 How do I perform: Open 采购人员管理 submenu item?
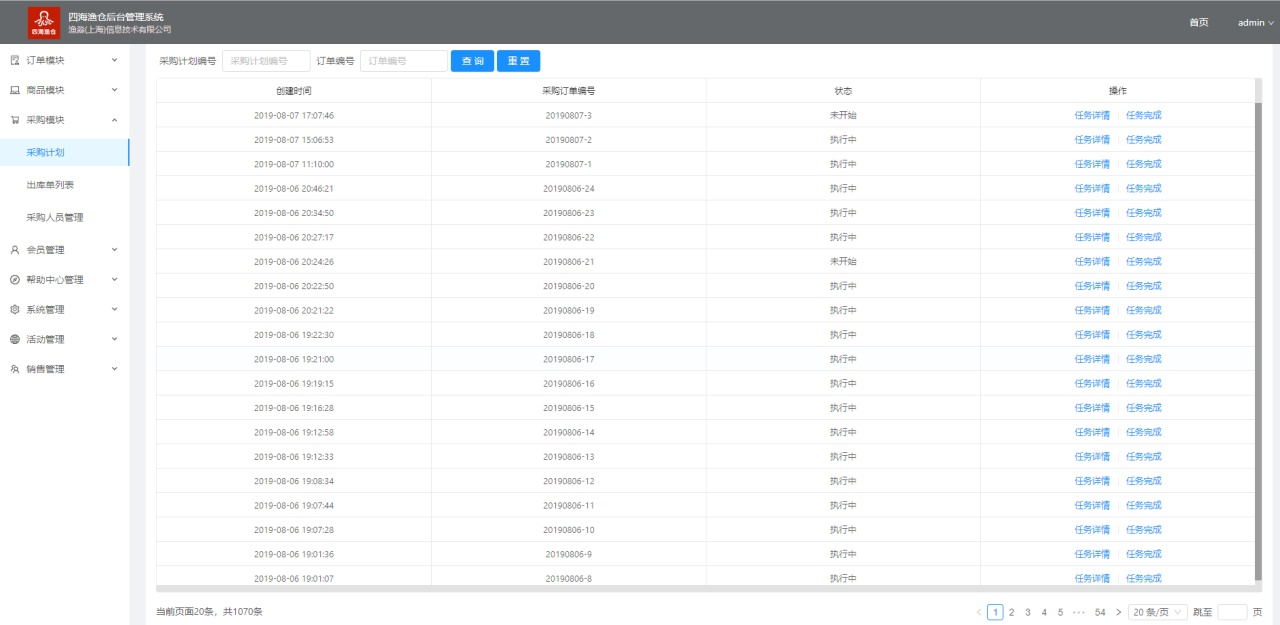55,217
